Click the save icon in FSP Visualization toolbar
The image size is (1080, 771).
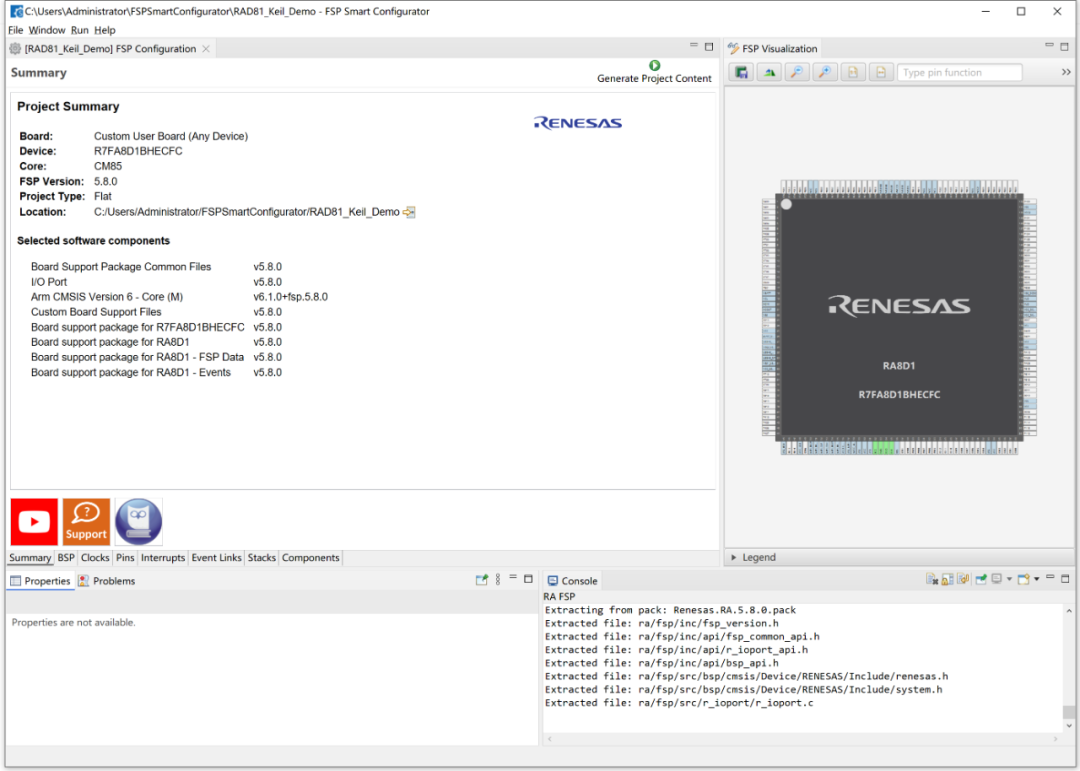click(x=741, y=72)
